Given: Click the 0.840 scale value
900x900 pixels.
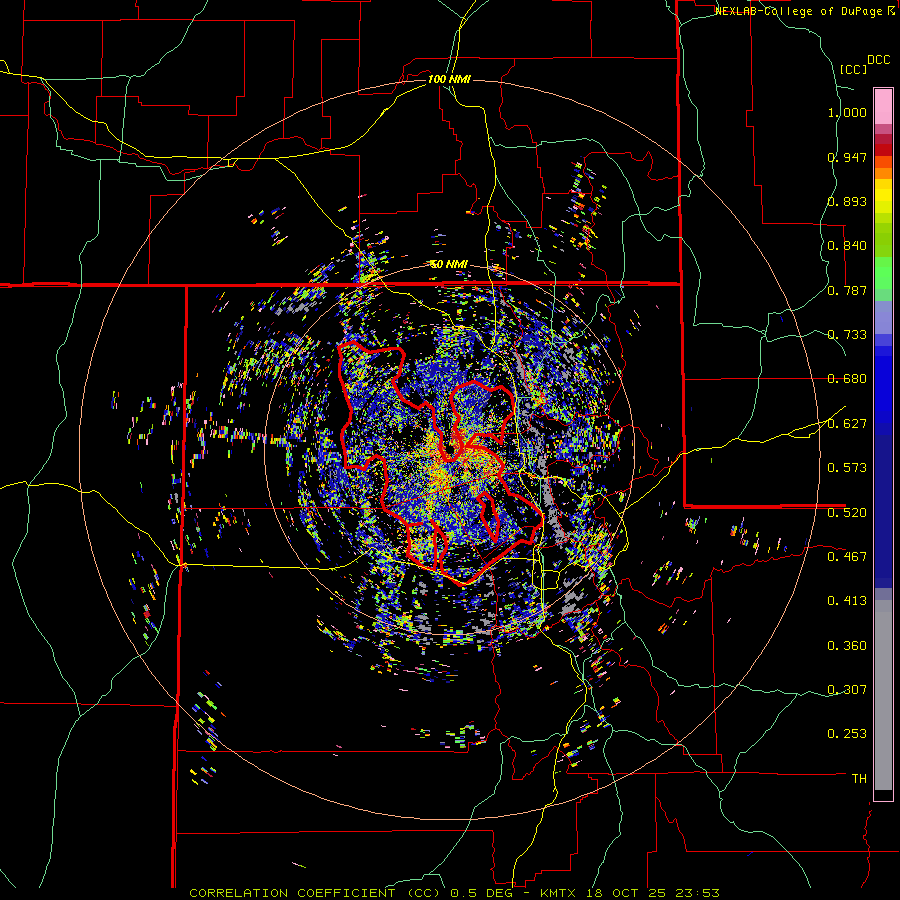Looking at the screenshot, I should coord(847,246).
